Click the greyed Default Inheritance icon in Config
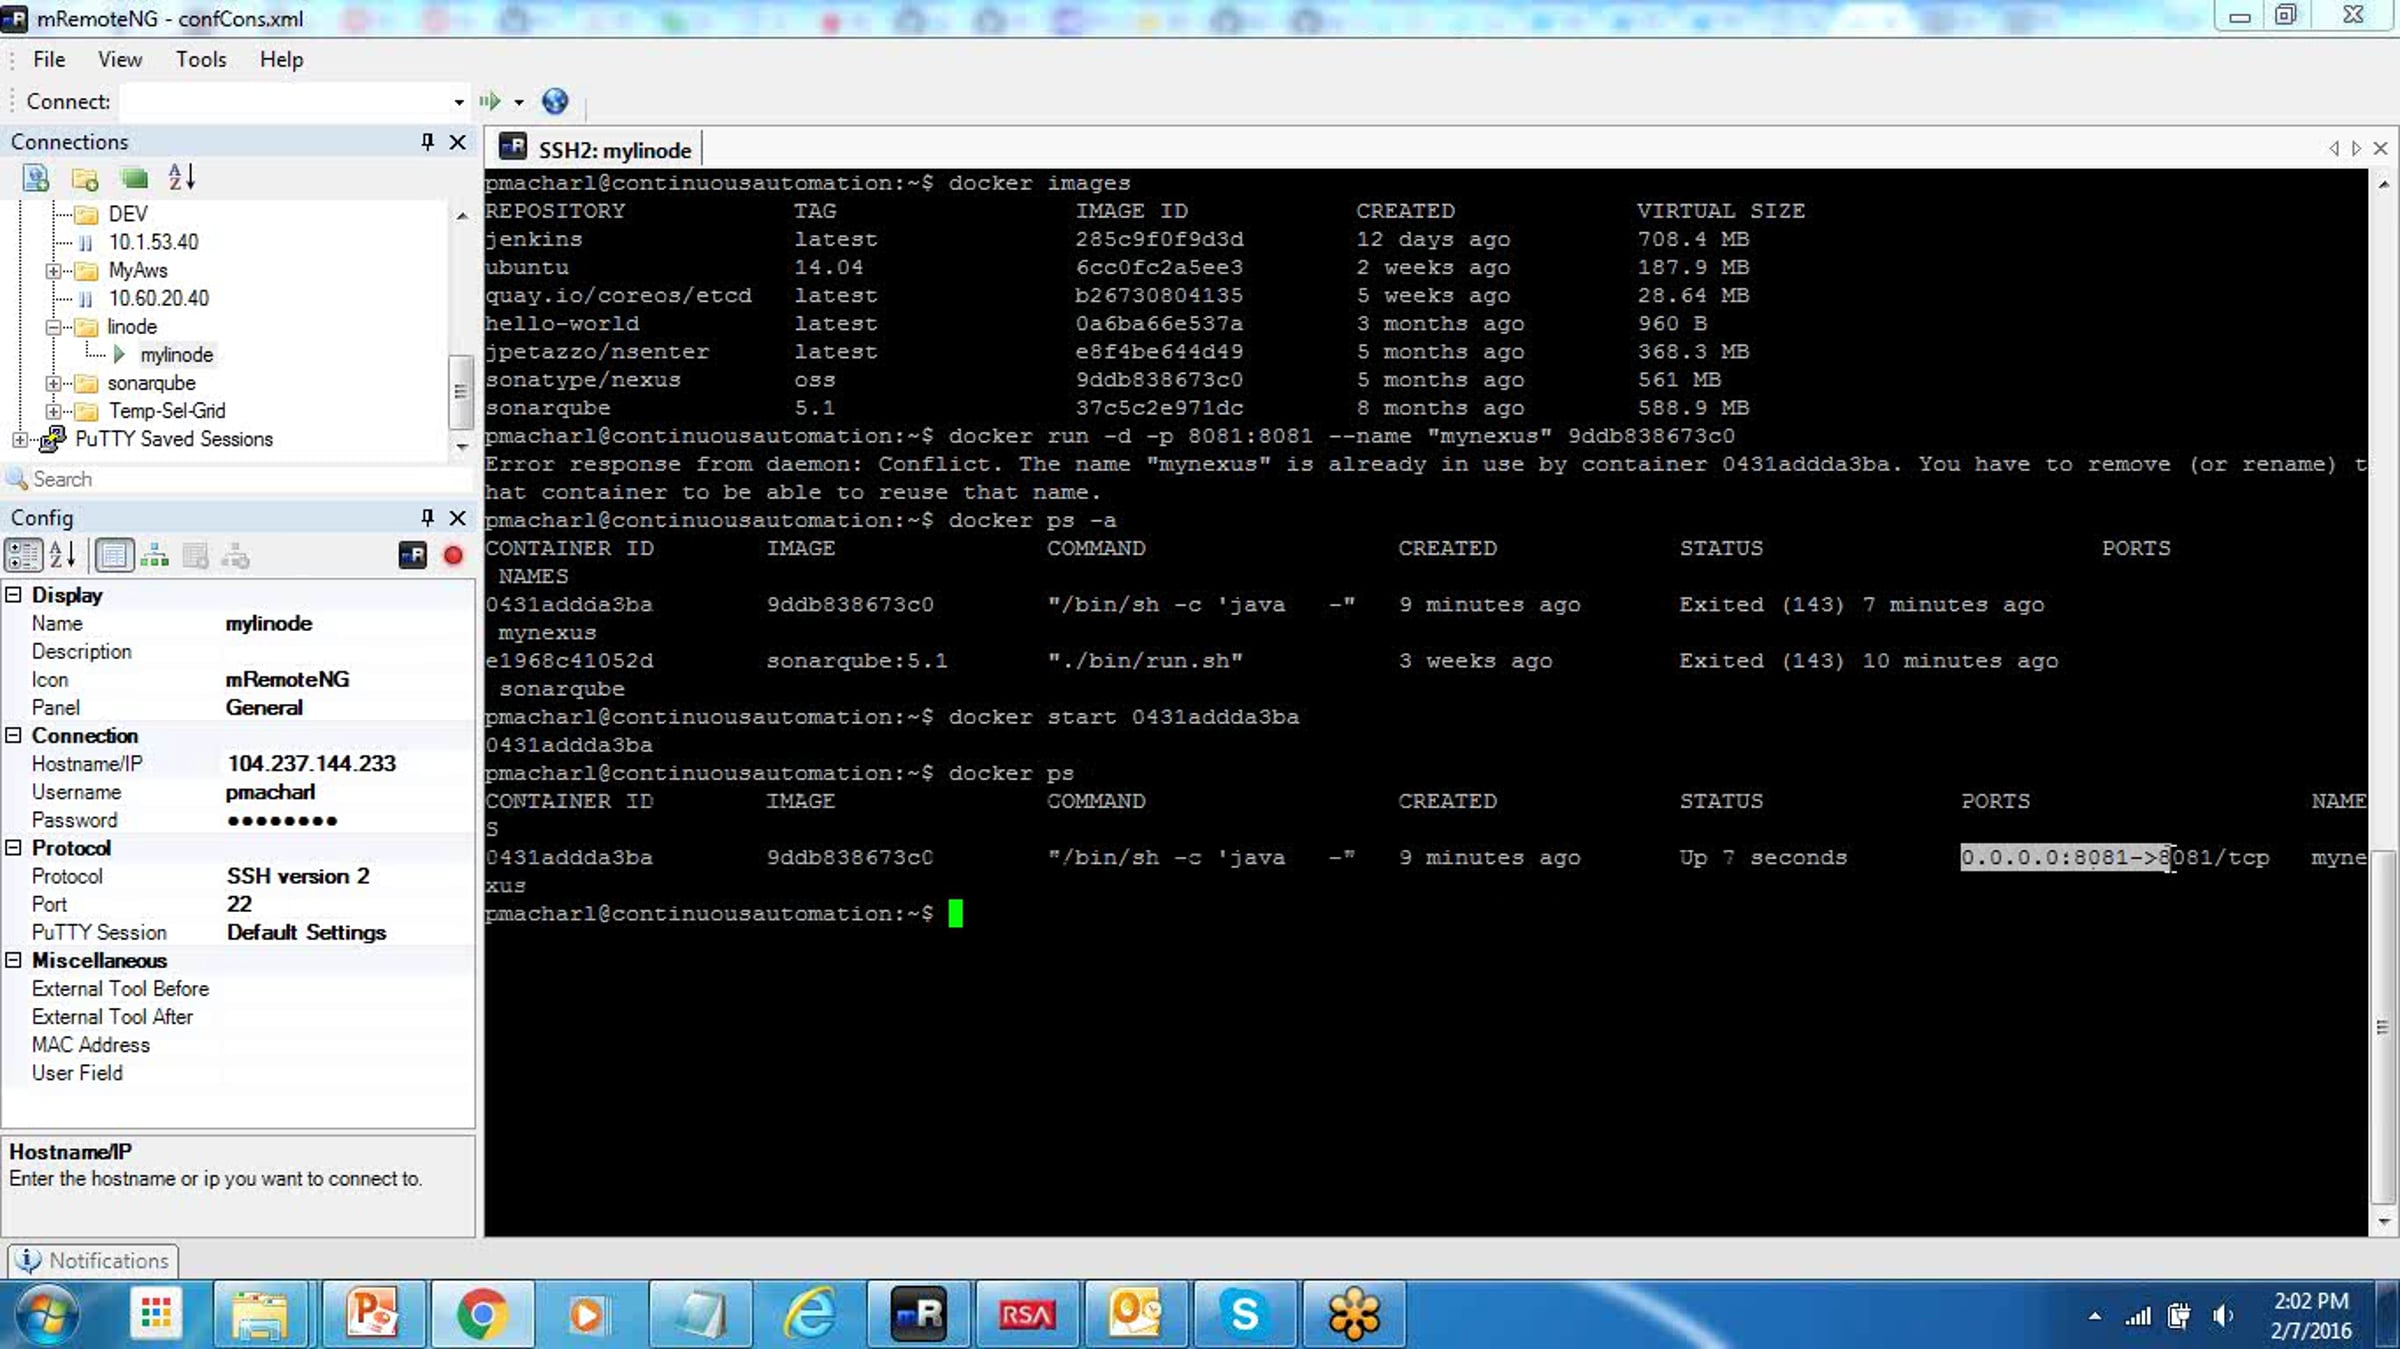The width and height of the screenshot is (2400, 1349). point(235,556)
